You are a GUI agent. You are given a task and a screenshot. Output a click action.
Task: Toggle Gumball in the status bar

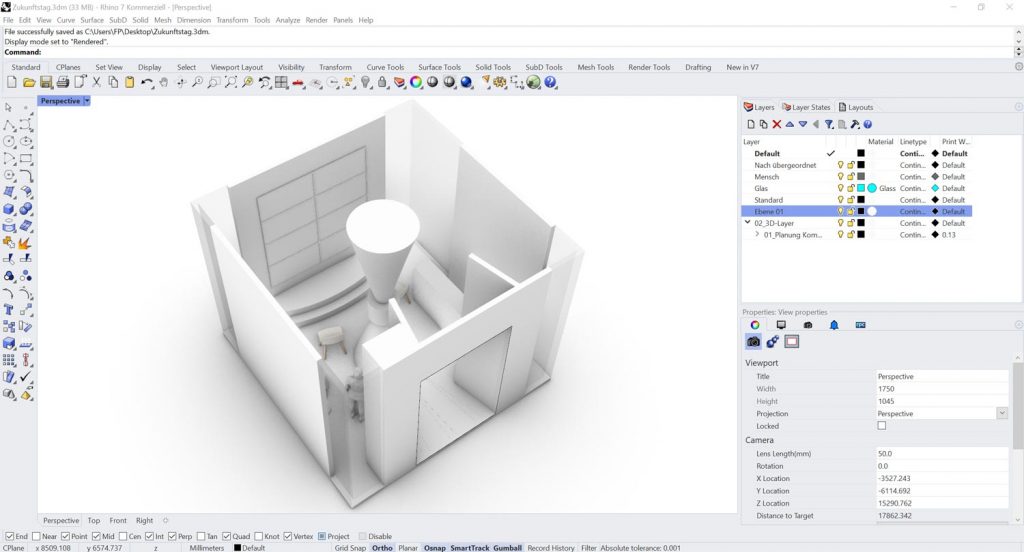[x=507, y=548]
